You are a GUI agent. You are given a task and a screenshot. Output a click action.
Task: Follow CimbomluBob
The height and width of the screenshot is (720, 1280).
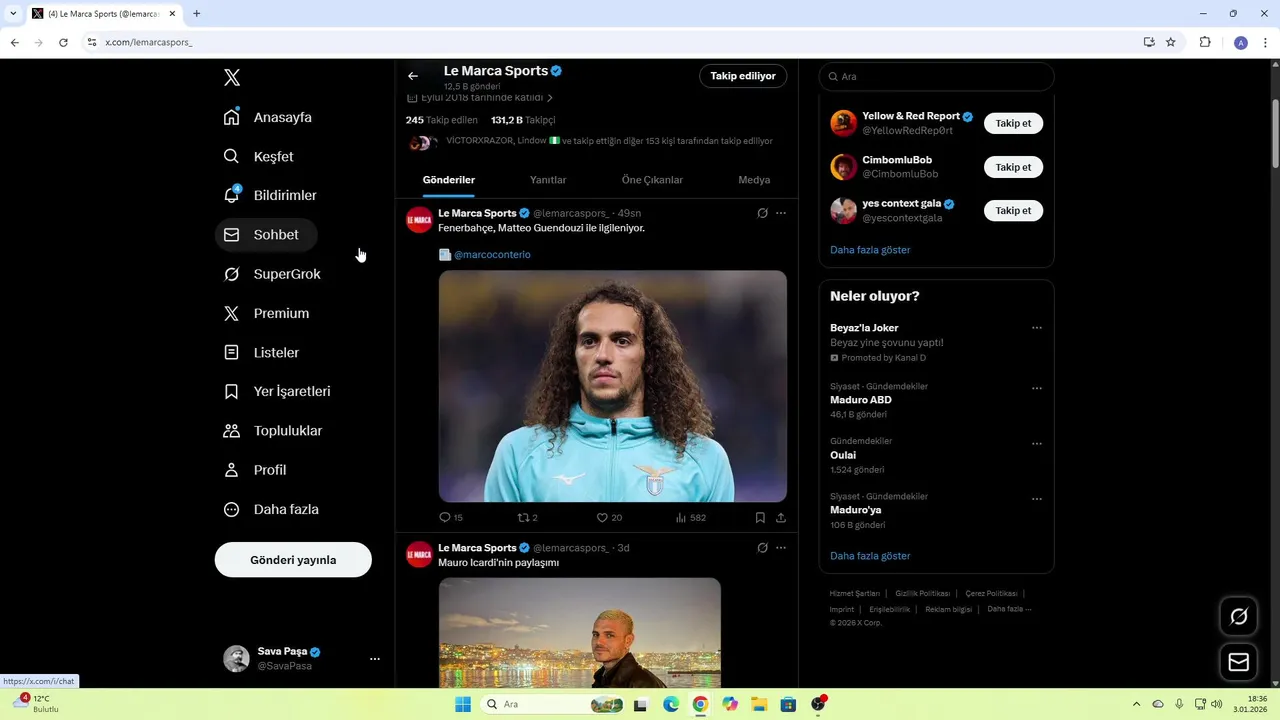[x=1013, y=167]
